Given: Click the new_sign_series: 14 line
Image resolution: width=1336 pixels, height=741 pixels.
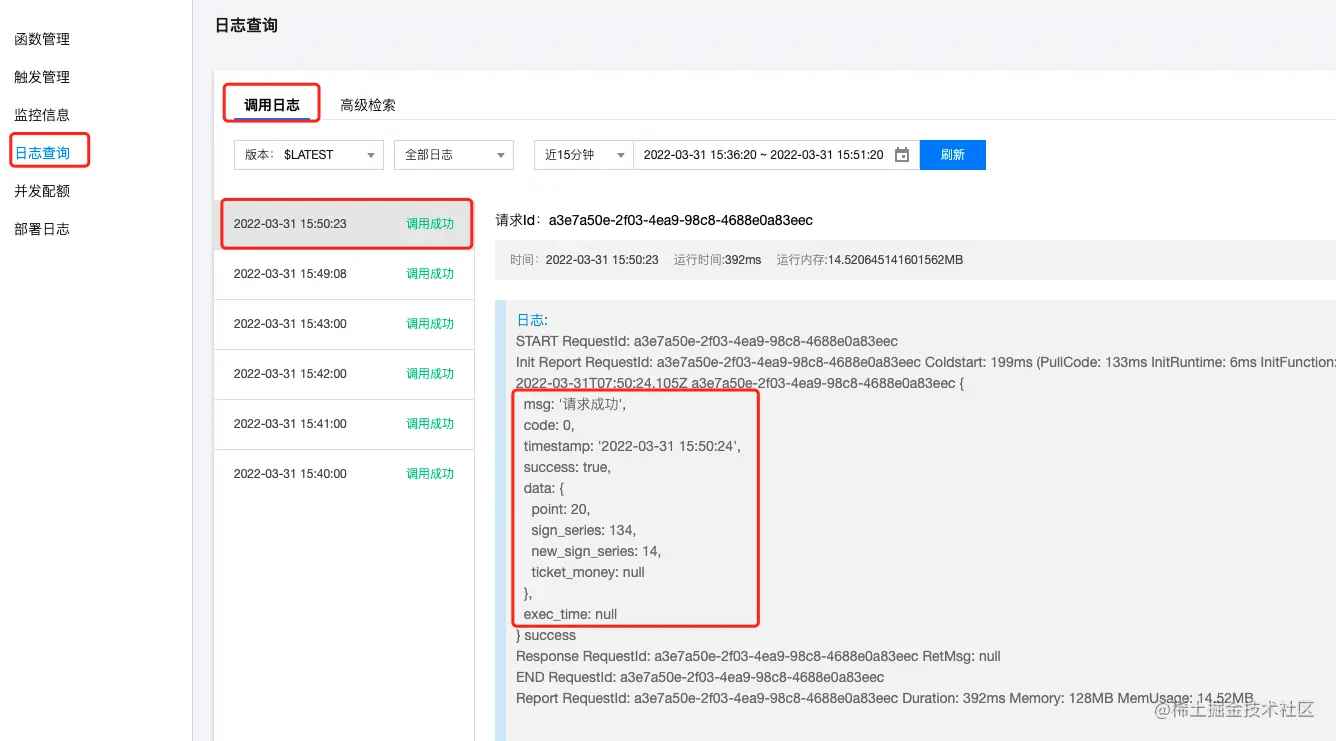Looking at the screenshot, I should [x=596, y=551].
